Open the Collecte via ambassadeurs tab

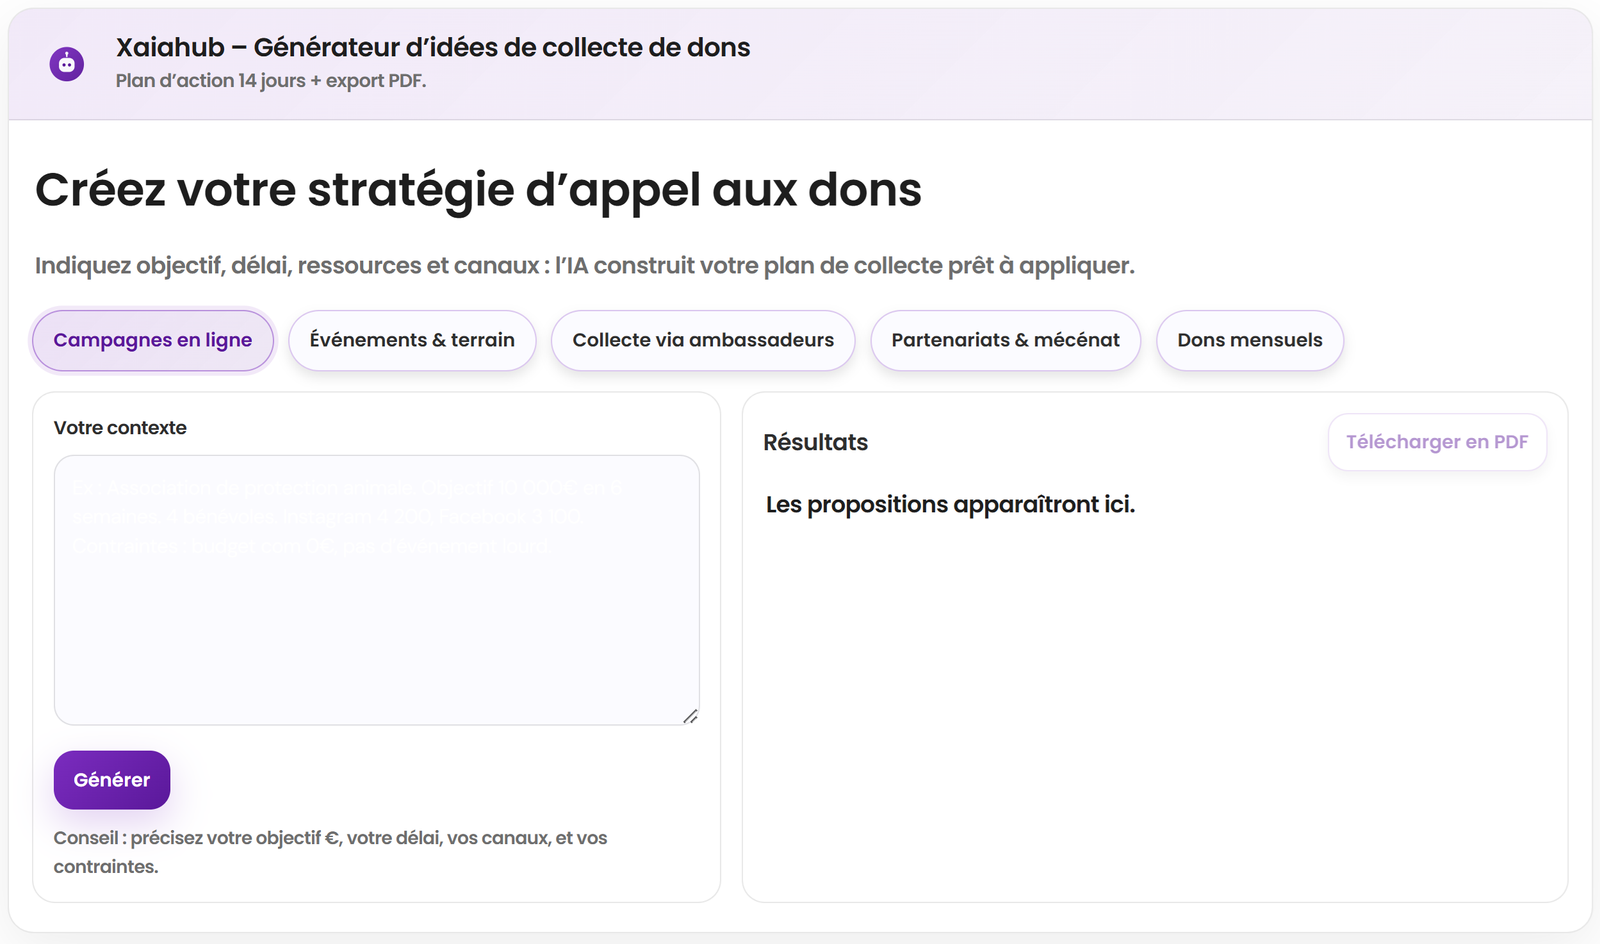[x=703, y=340]
